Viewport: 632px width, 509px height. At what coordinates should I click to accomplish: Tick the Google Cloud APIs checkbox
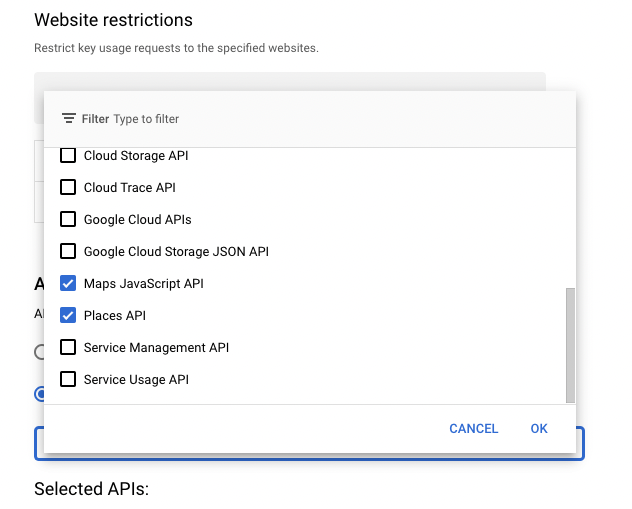[68, 220]
